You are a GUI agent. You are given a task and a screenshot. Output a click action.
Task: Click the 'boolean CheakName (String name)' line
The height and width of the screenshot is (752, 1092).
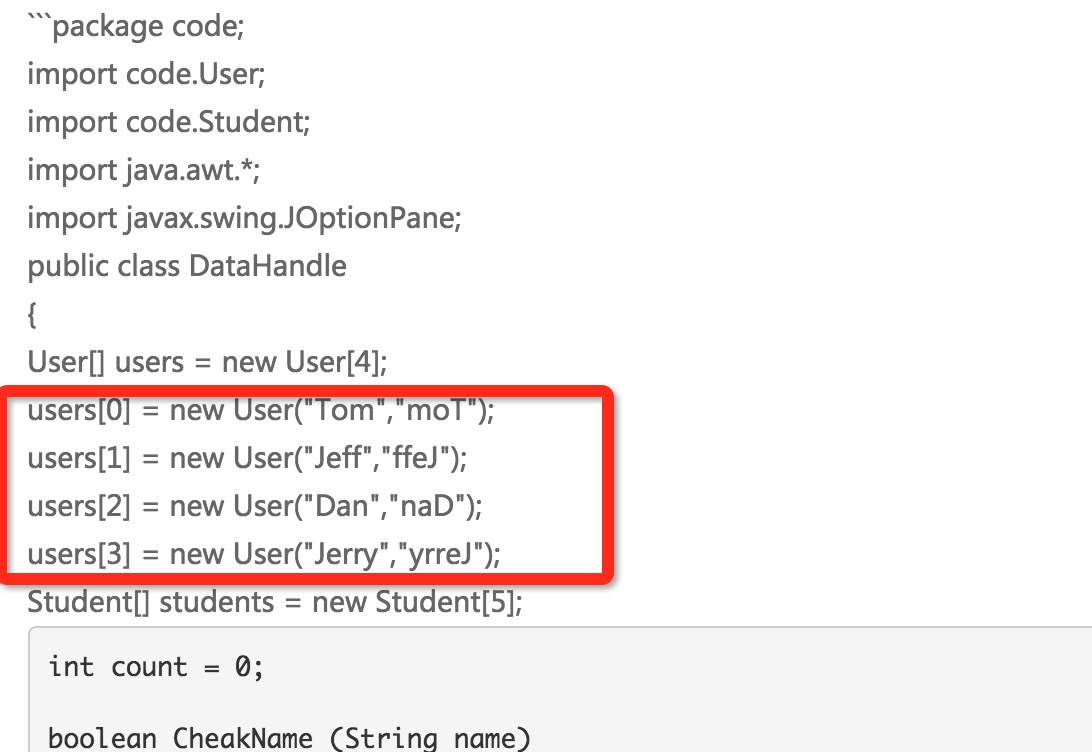tap(290, 739)
